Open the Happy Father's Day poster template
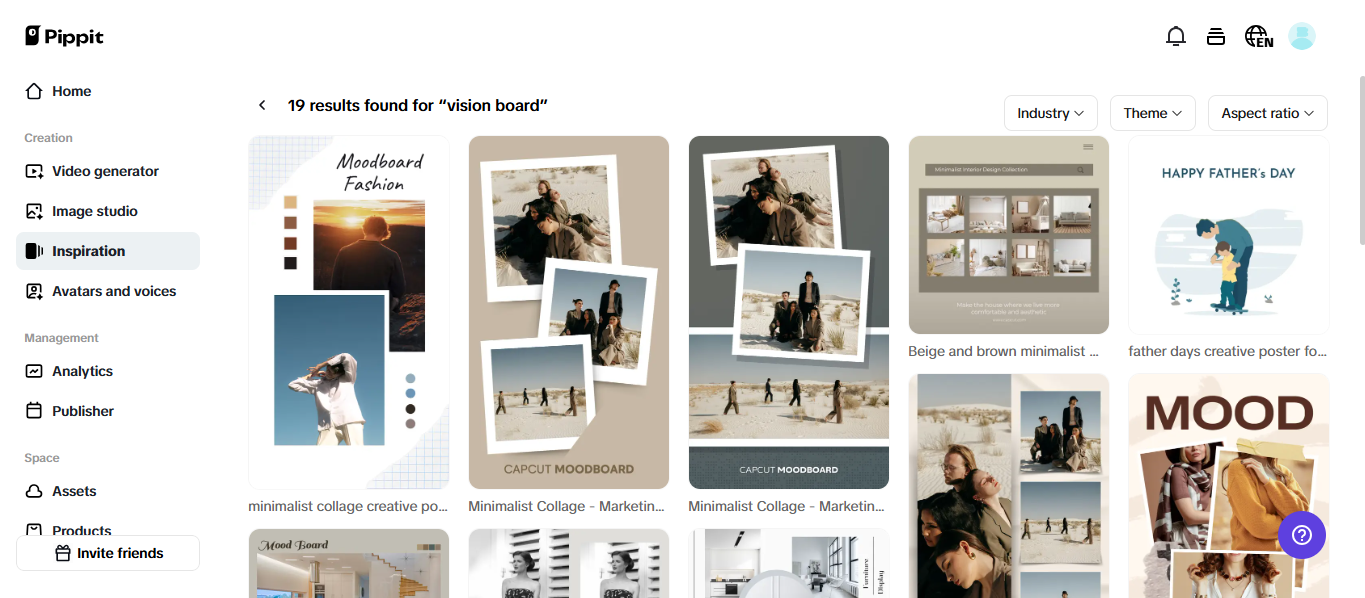 coord(1229,235)
